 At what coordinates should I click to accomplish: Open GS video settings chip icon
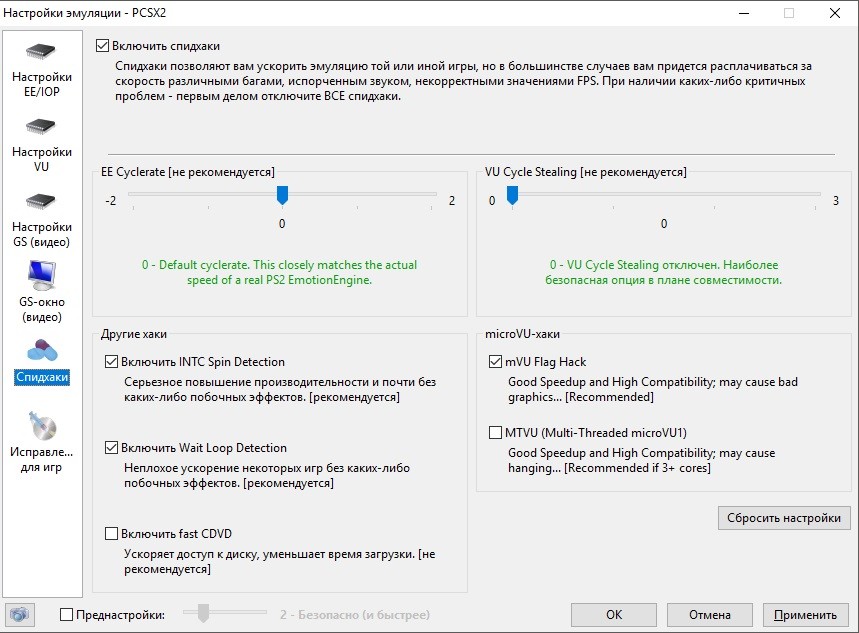click(x=42, y=203)
